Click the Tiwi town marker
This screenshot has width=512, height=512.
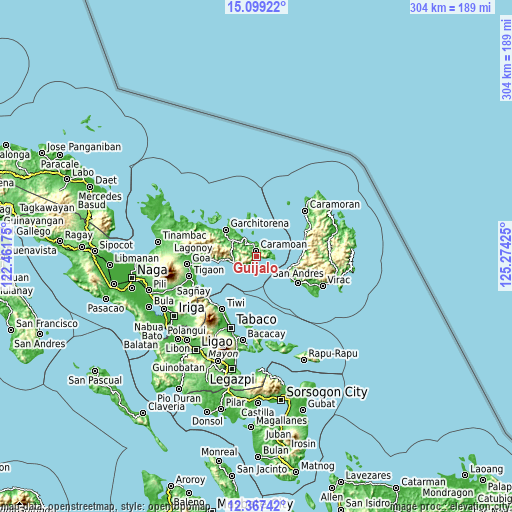pos(222,309)
